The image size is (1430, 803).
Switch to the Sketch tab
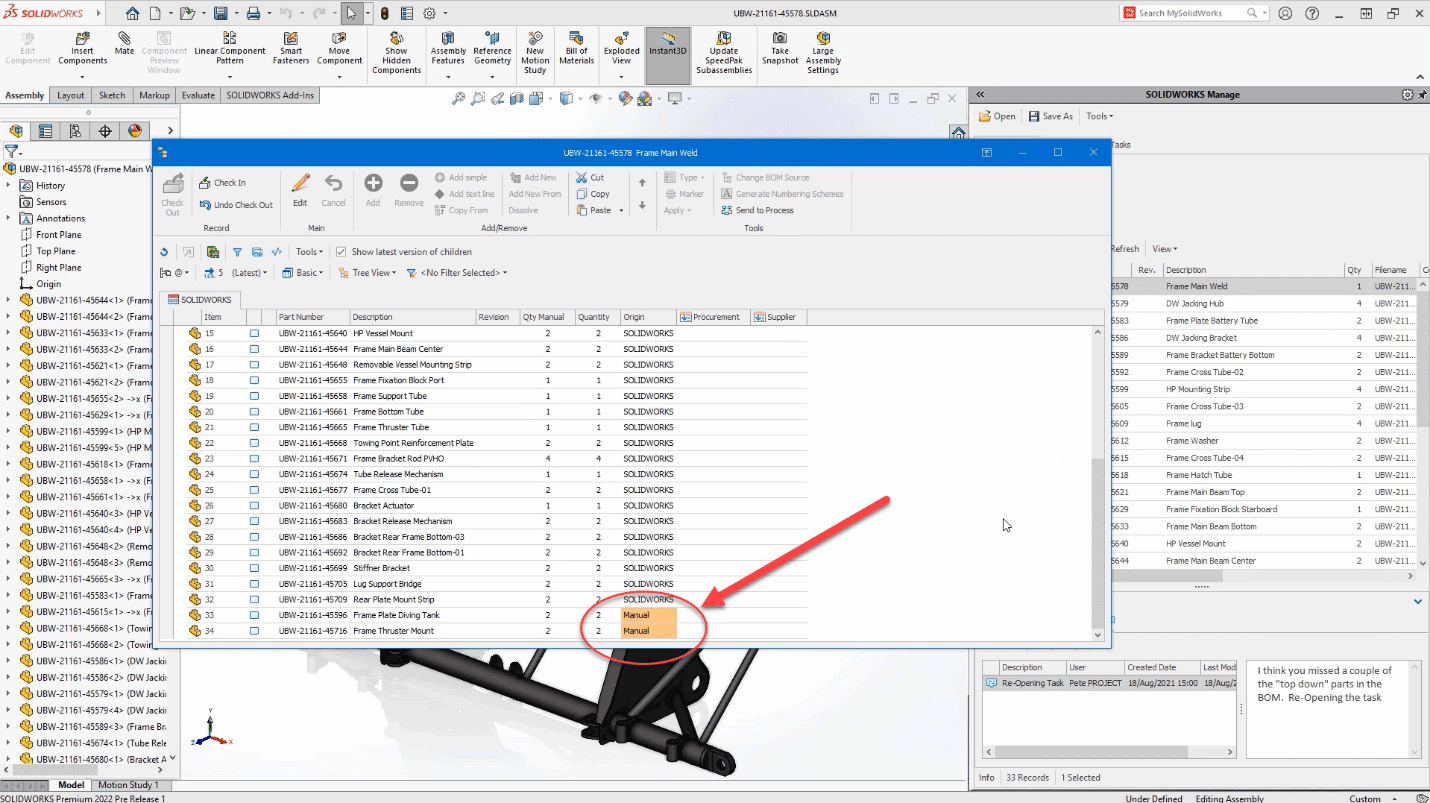click(x=112, y=95)
